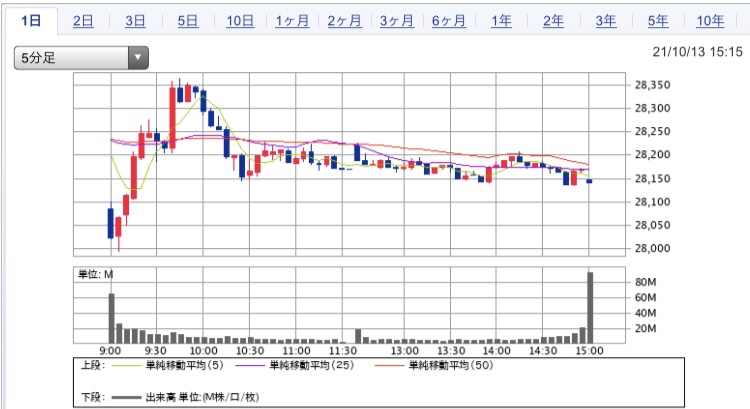Open the 1年 chart range

(501, 21)
